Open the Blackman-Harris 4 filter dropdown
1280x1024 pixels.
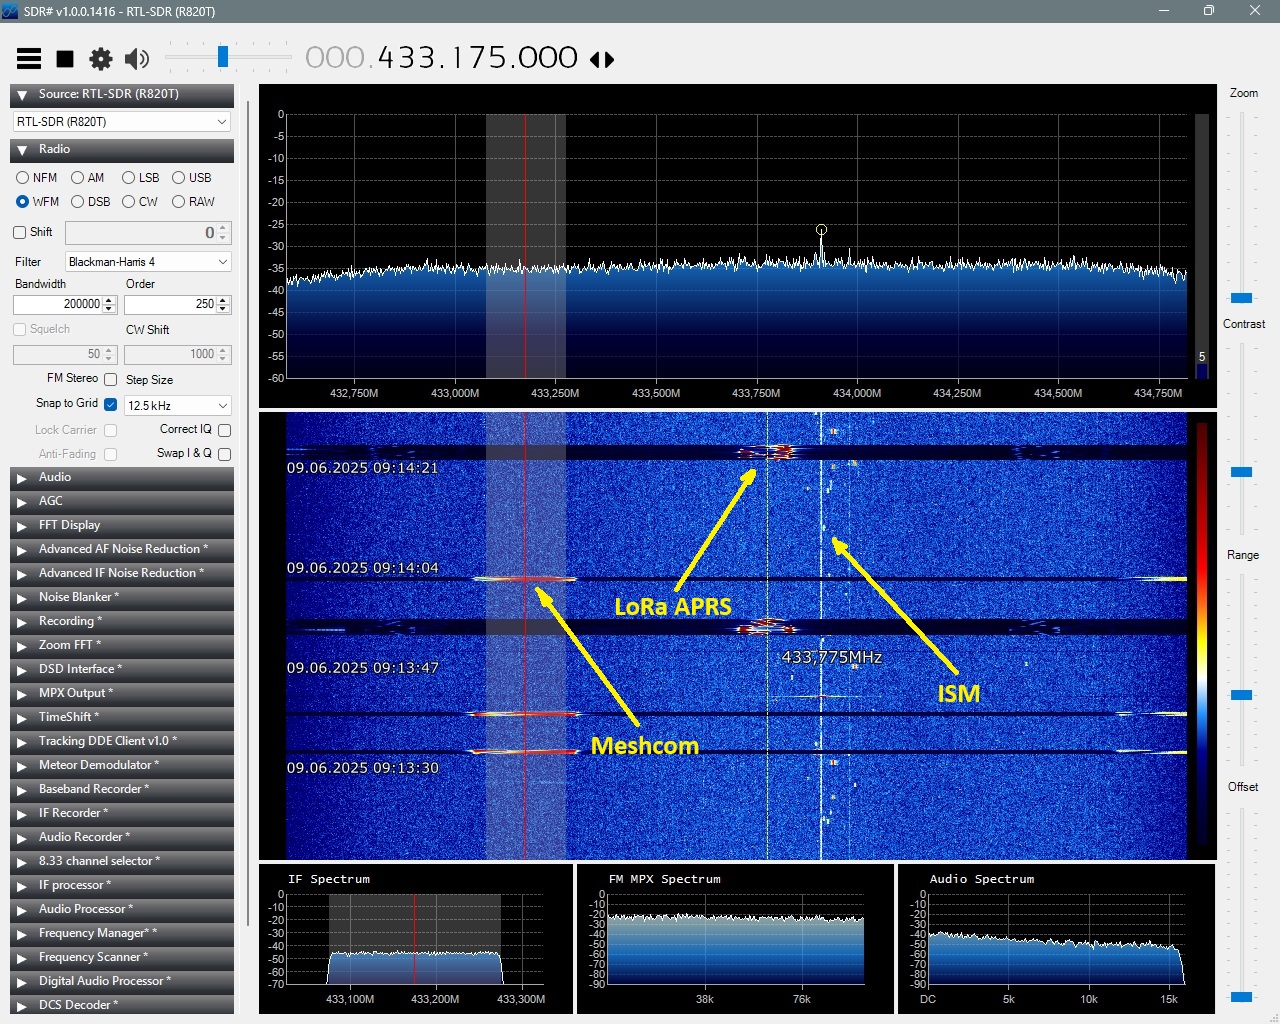[148, 262]
